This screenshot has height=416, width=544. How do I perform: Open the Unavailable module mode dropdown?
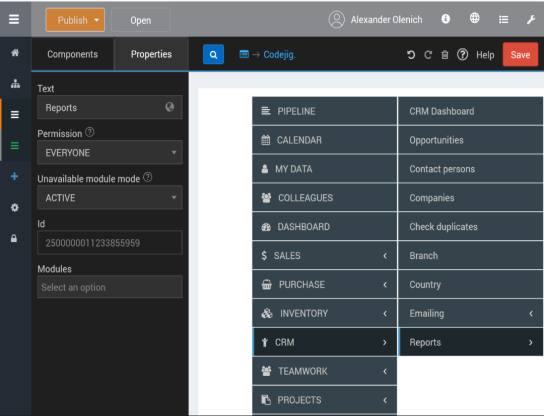(110, 197)
